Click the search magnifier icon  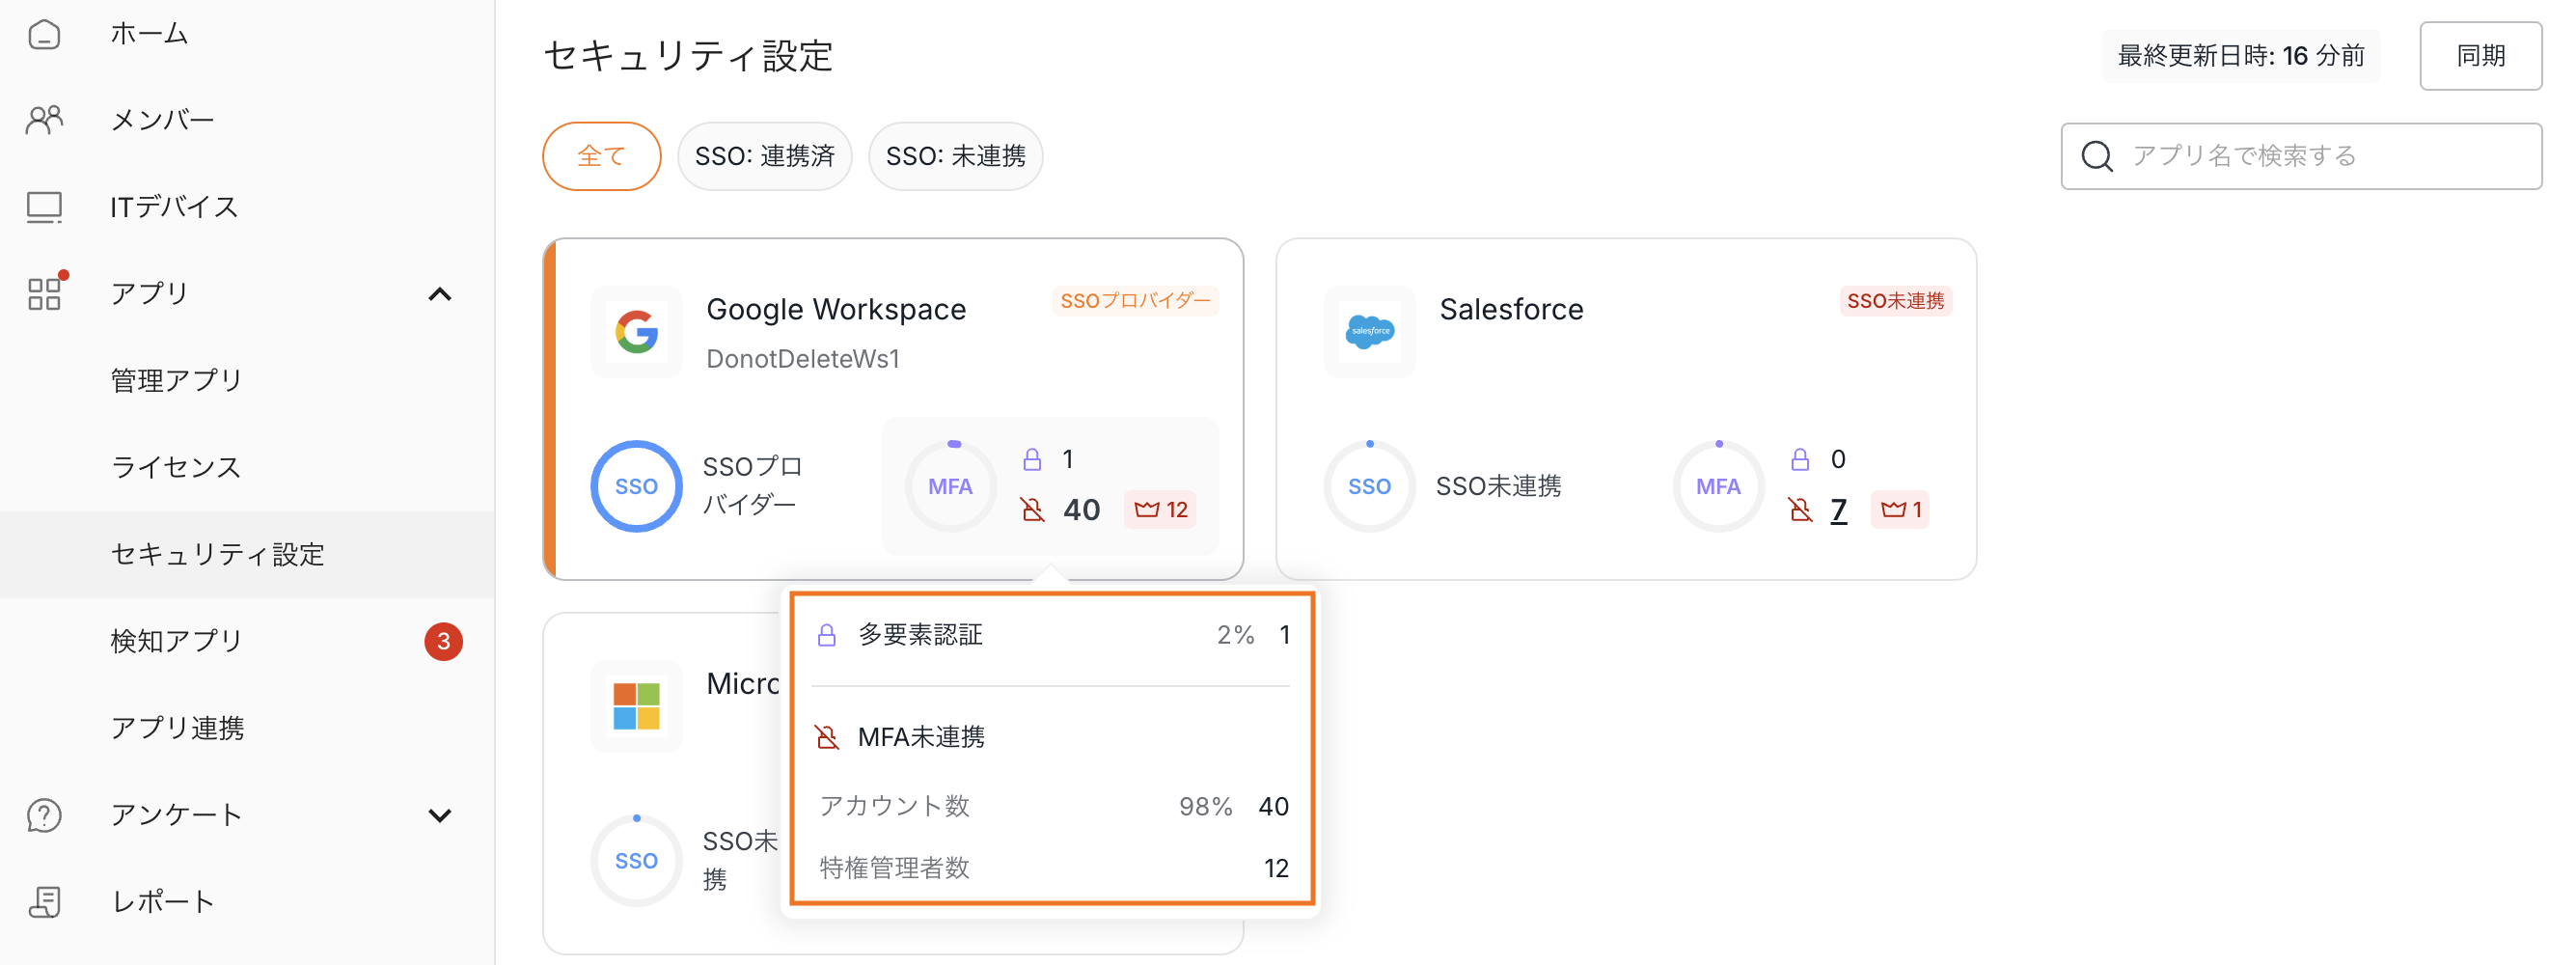pos(2096,156)
